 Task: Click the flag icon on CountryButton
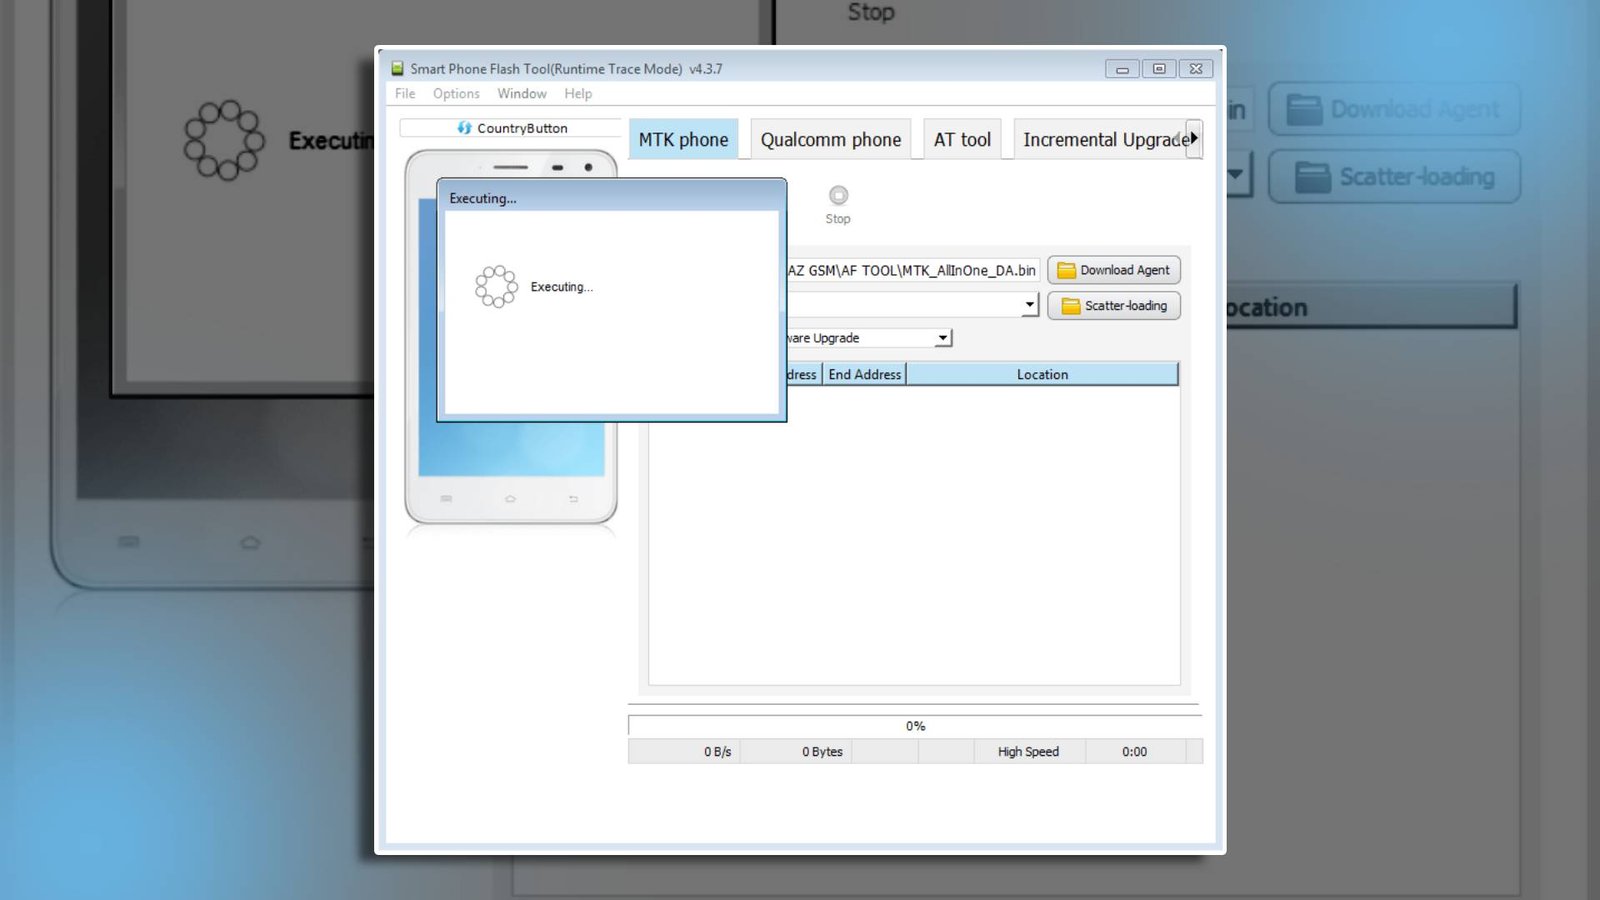[x=464, y=128]
